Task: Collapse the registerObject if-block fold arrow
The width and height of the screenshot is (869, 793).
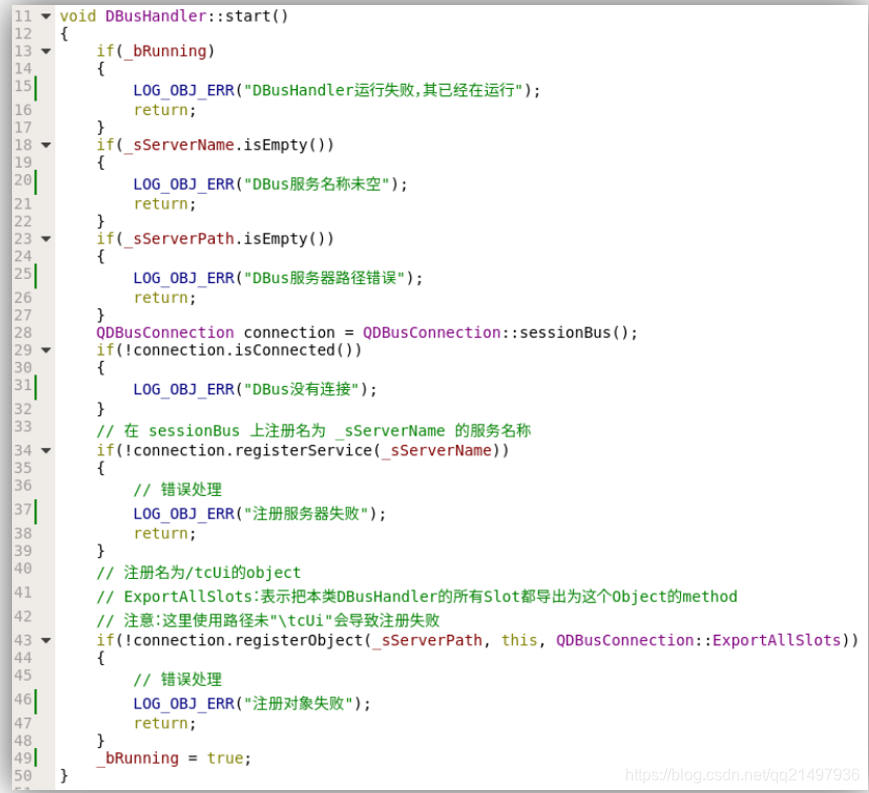Action: pos(46,641)
